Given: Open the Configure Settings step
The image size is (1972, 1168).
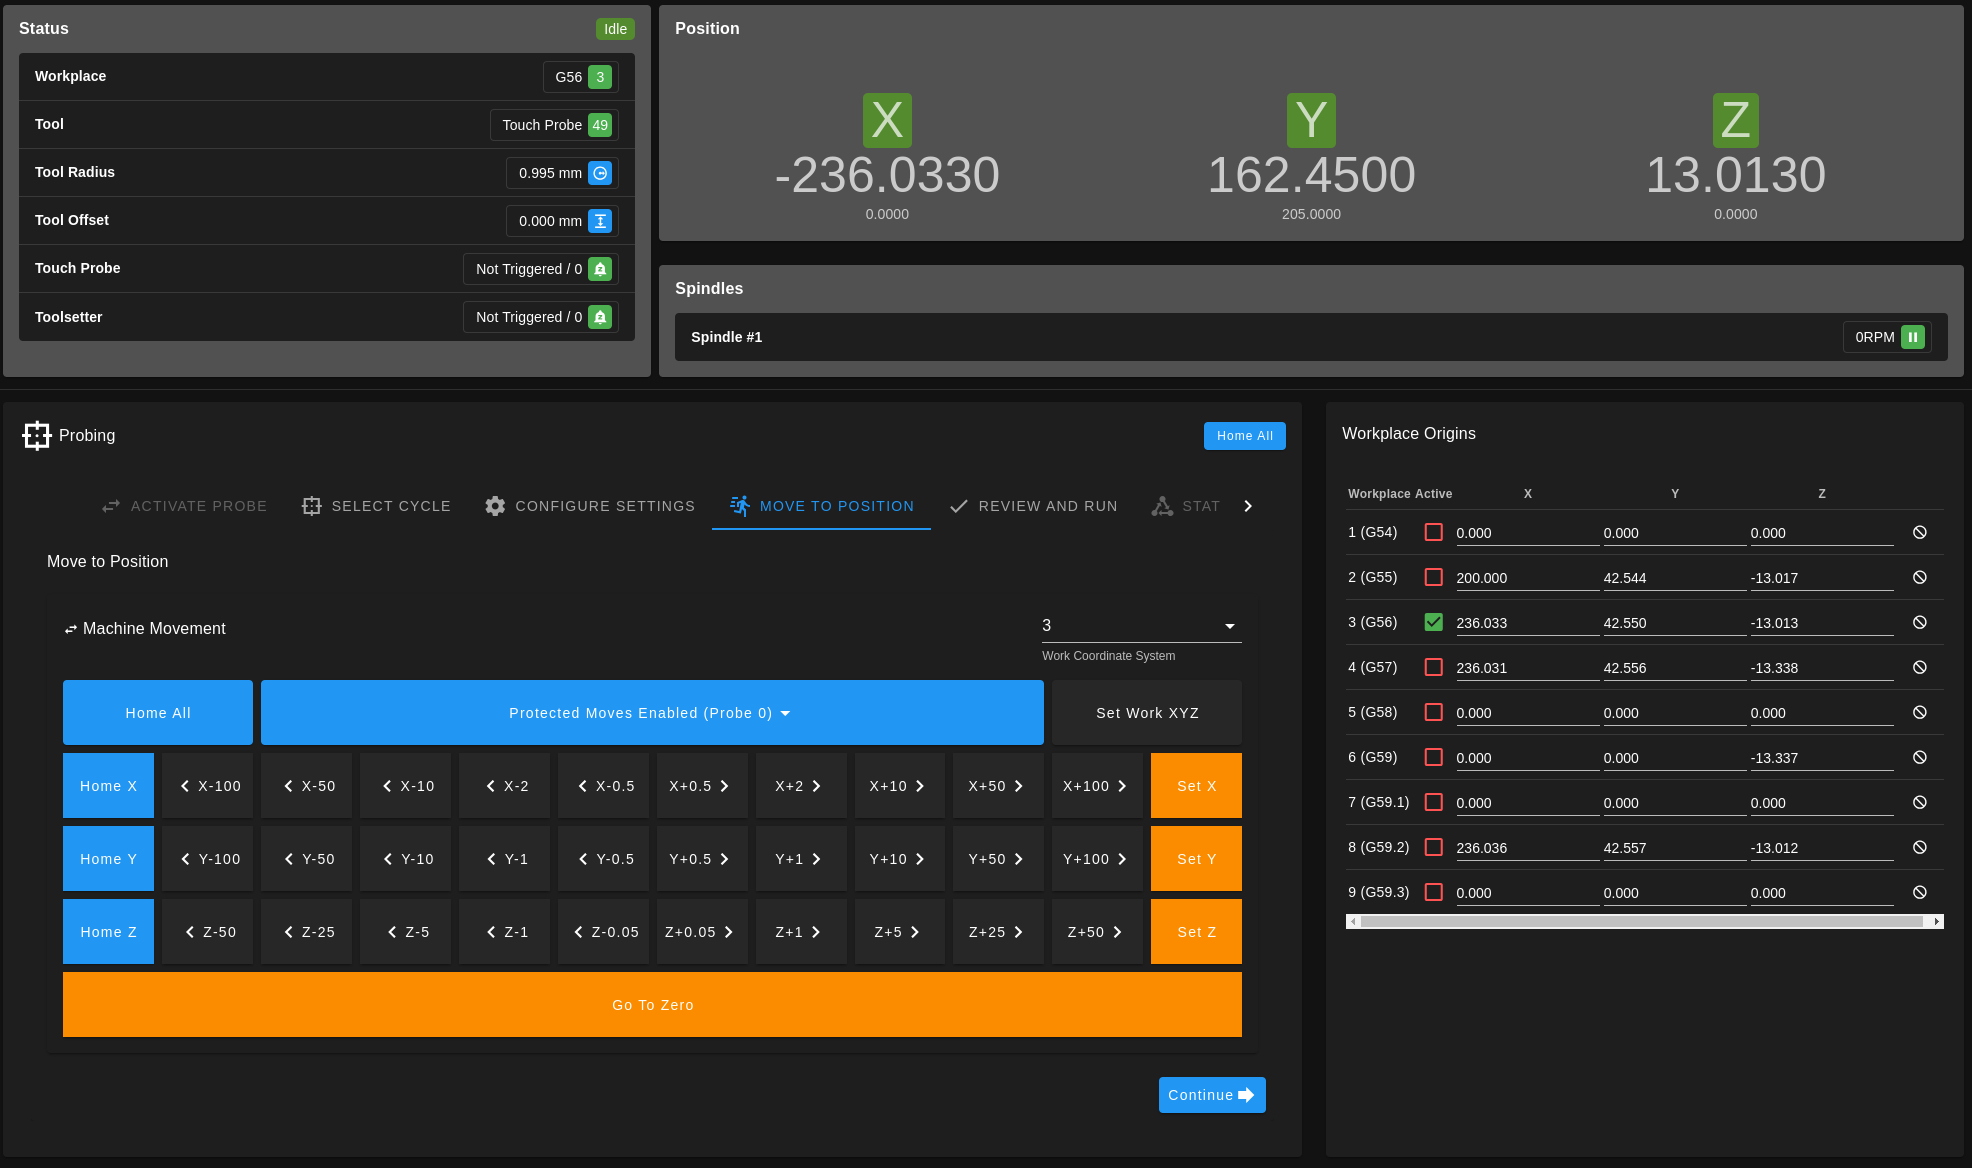Looking at the screenshot, I should (x=590, y=506).
